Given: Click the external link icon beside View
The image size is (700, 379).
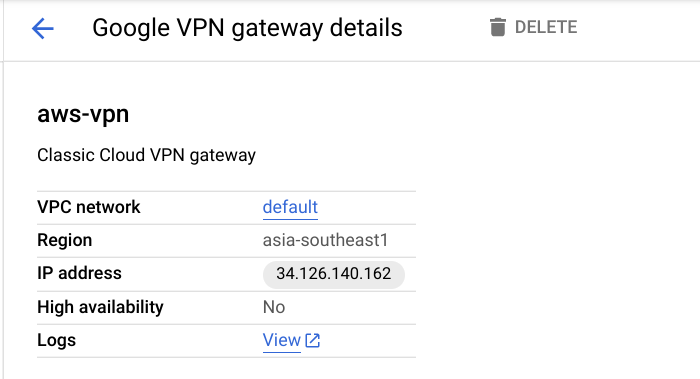Looking at the screenshot, I should pos(312,341).
